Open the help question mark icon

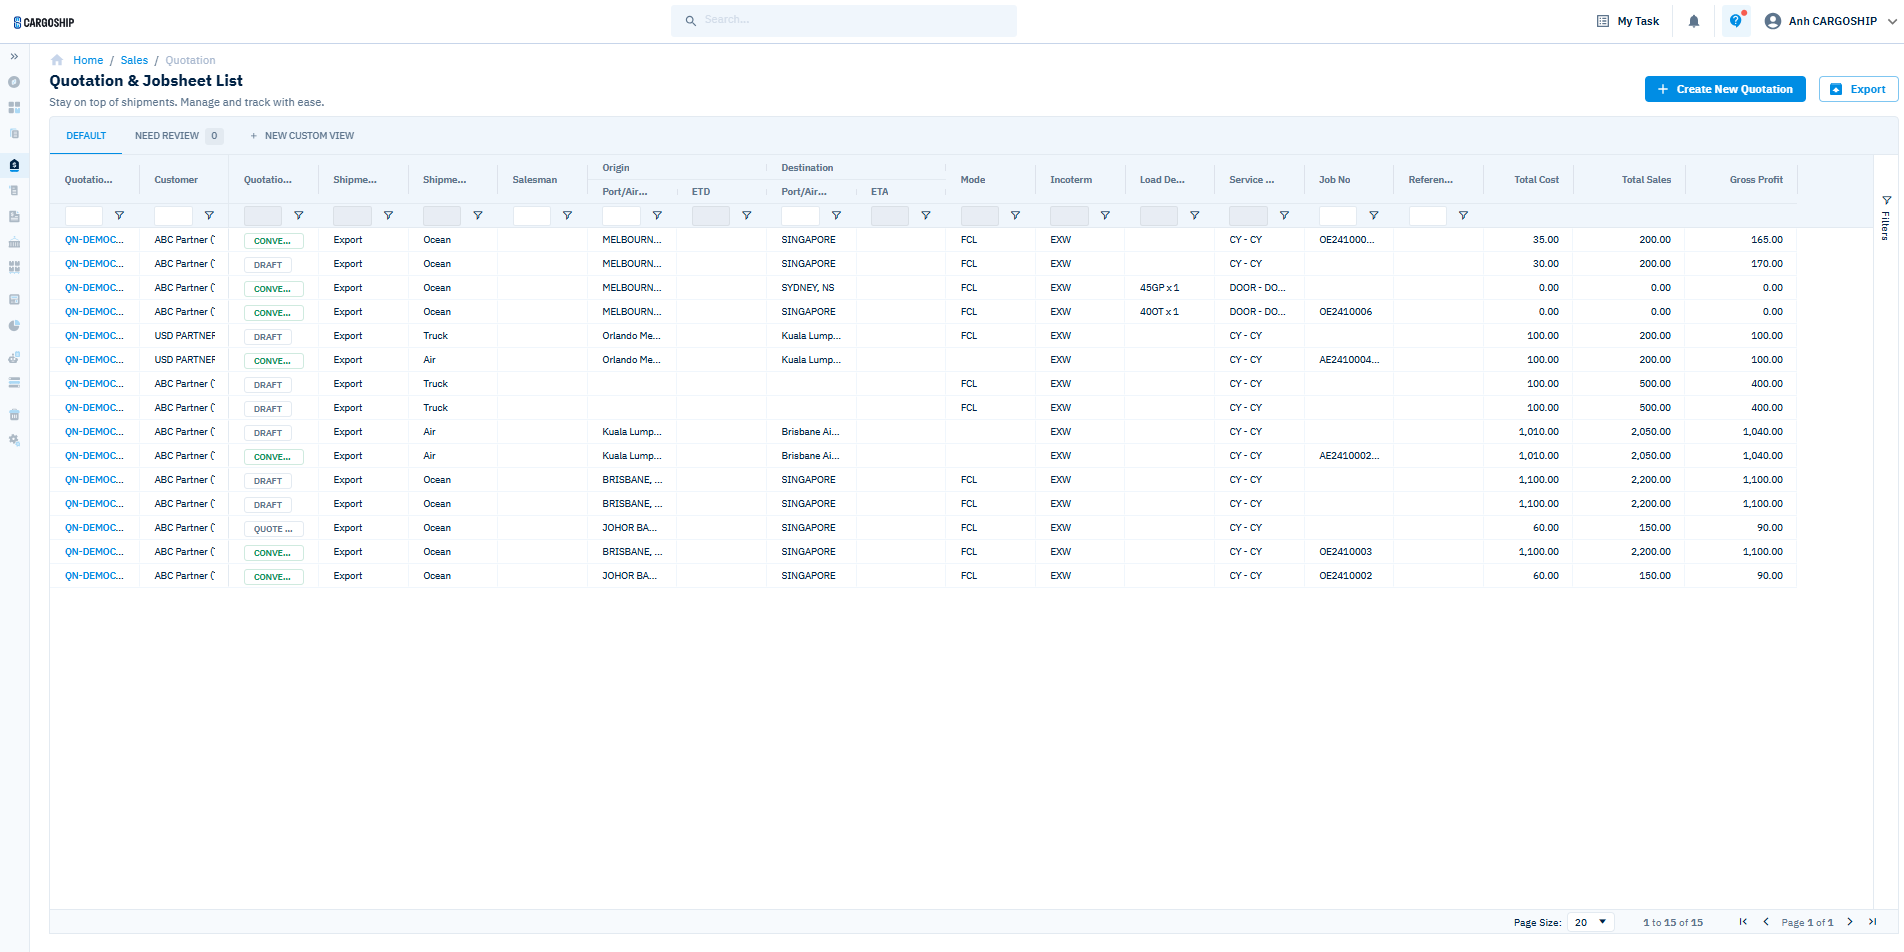tap(1736, 21)
